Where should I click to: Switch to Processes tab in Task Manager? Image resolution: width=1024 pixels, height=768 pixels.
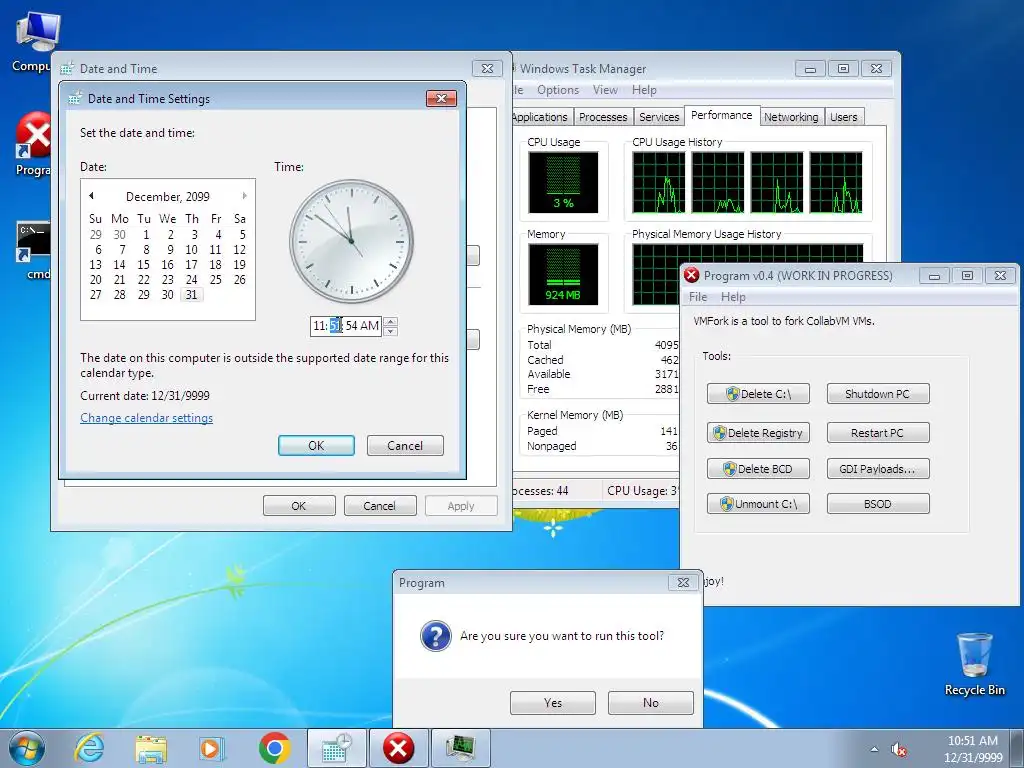603,117
